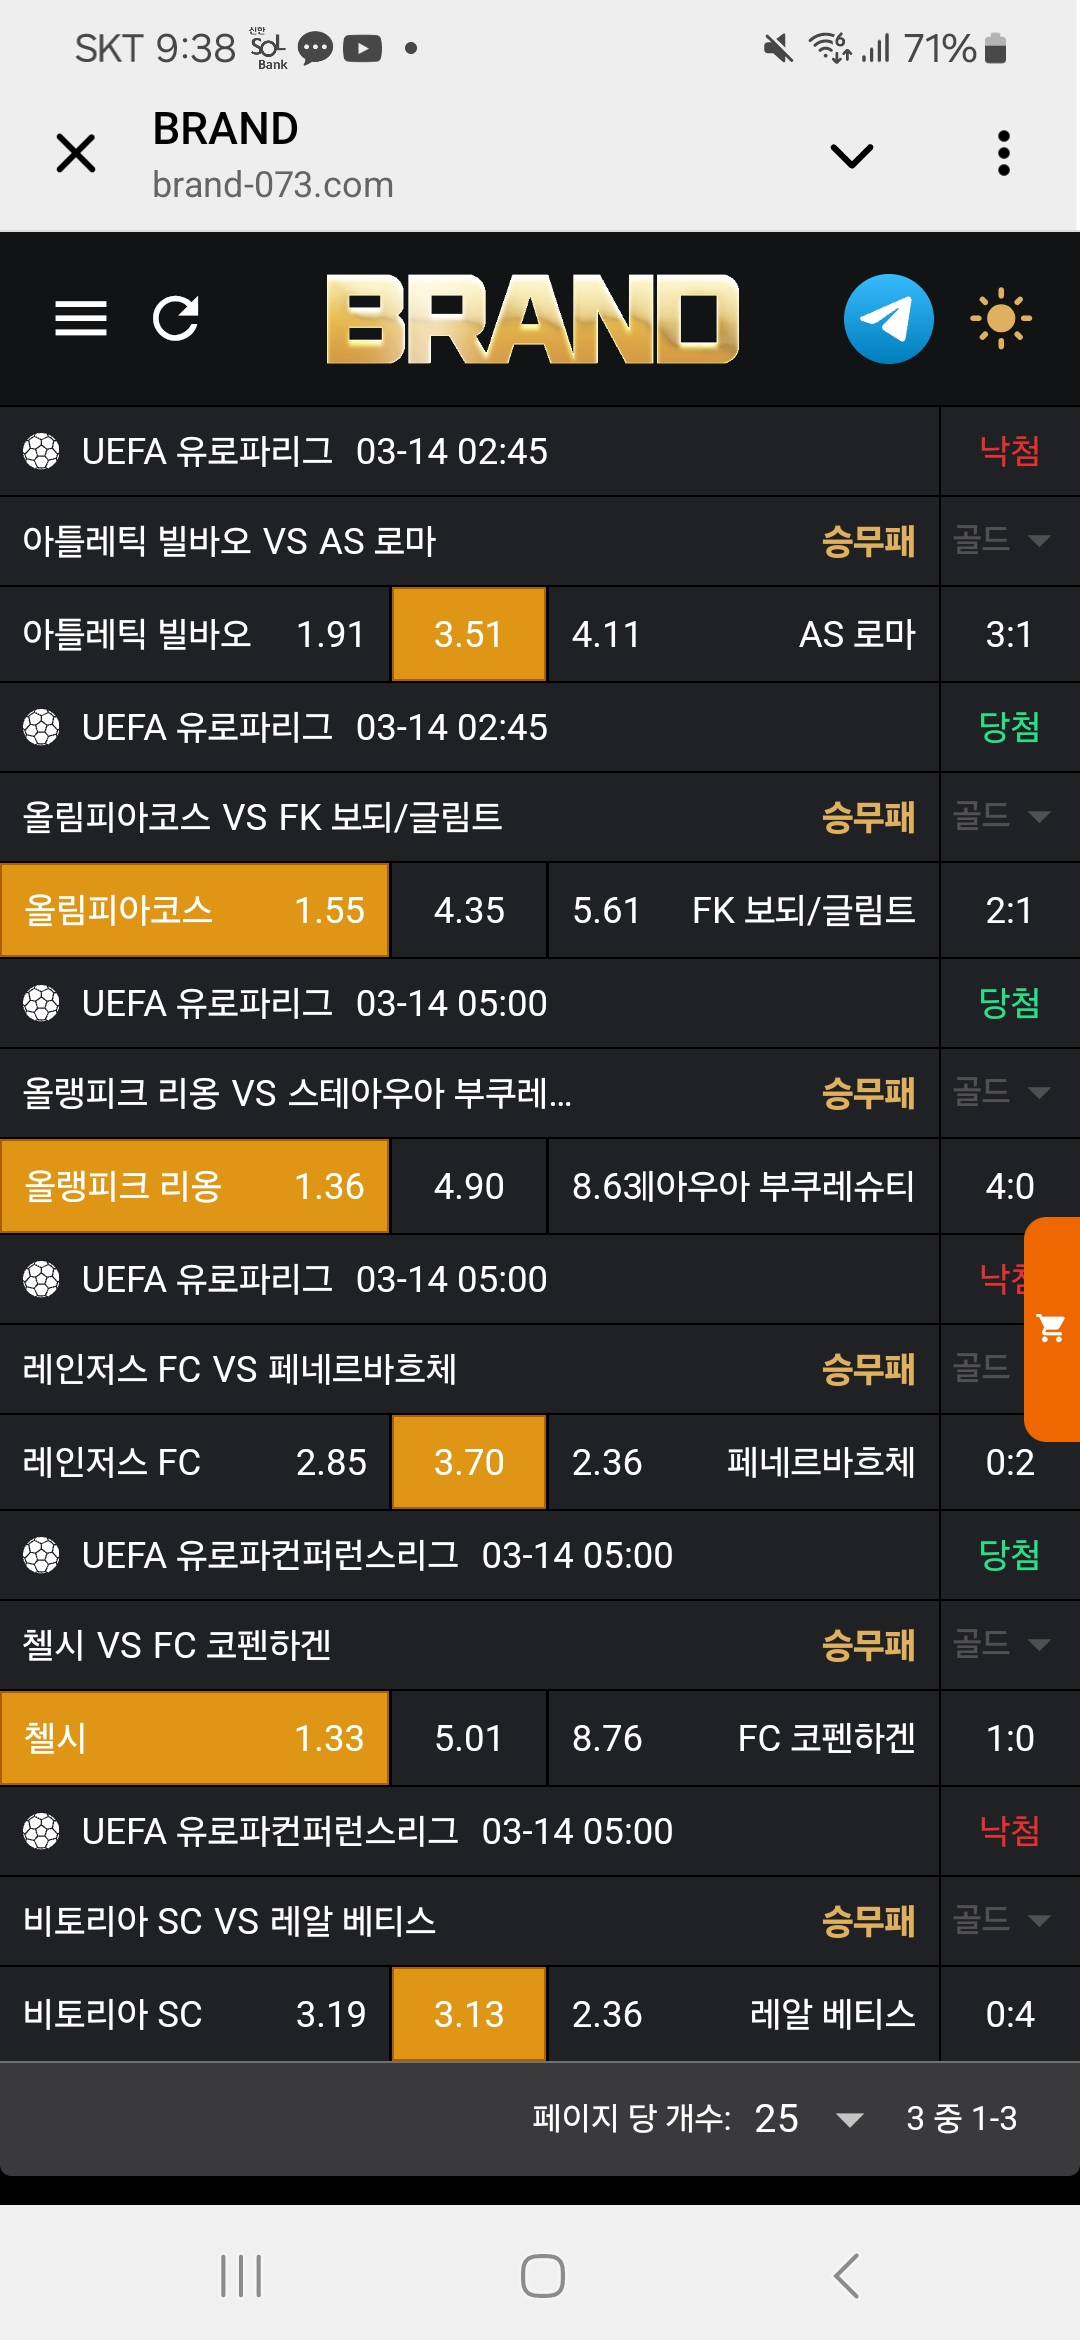Select 올림피아코스 1.55 home win cell
This screenshot has width=1080, height=2340.
(195, 910)
